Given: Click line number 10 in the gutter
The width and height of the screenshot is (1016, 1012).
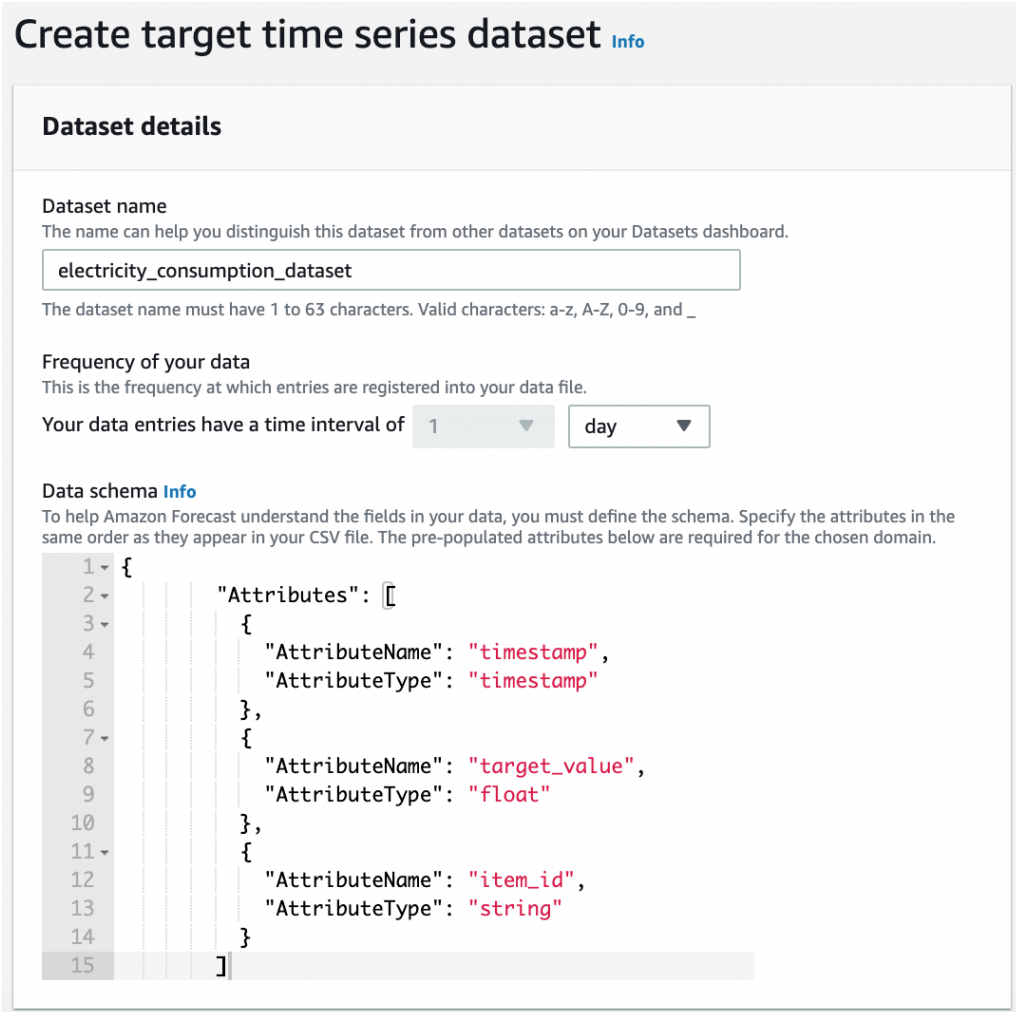Looking at the screenshot, I should (x=82, y=823).
